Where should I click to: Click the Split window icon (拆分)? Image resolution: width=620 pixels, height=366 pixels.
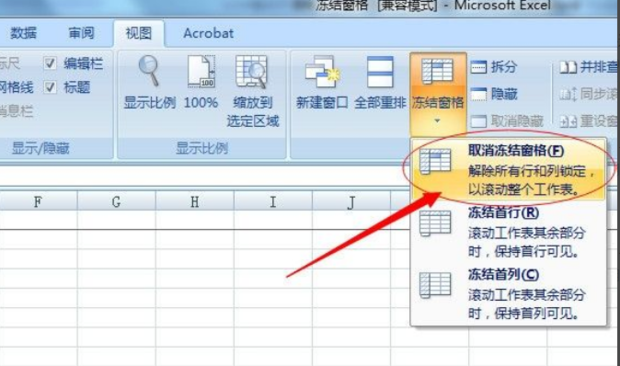tap(479, 67)
